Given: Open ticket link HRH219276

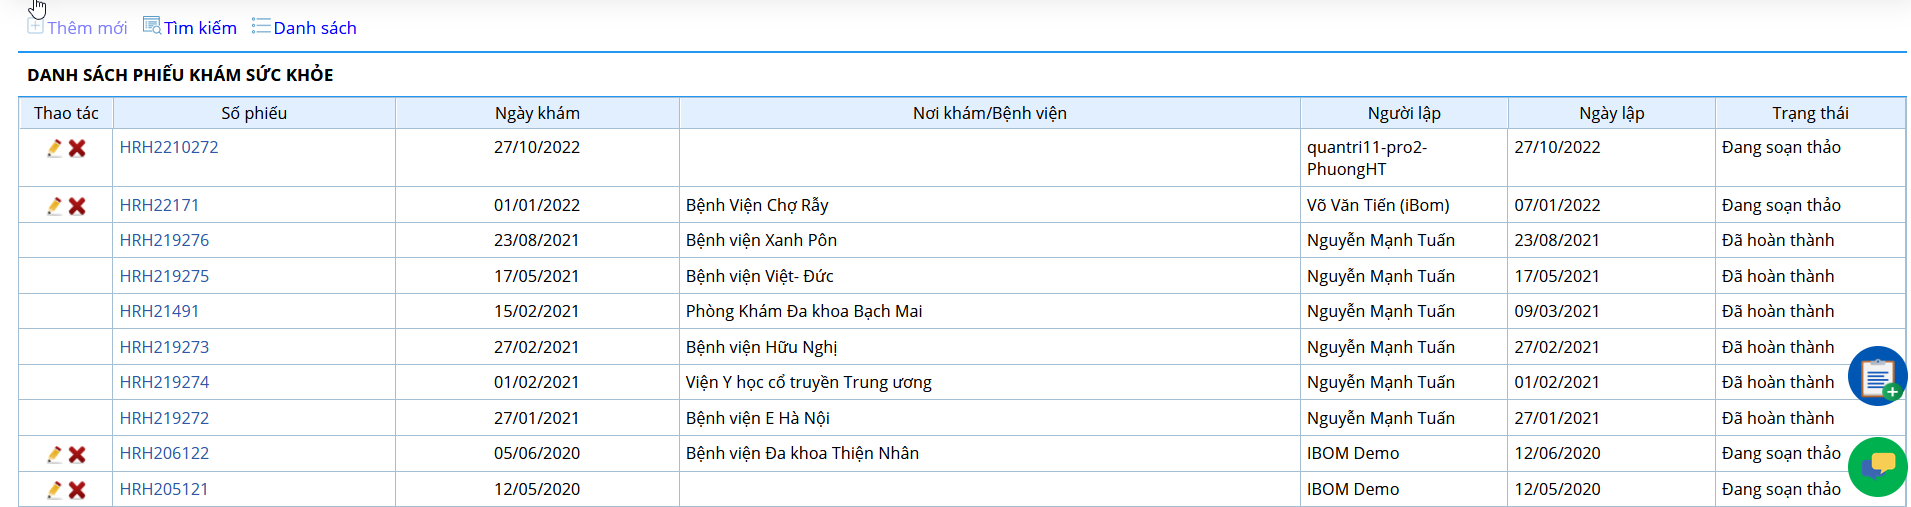Looking at the screenshot, I should (164, 240).
